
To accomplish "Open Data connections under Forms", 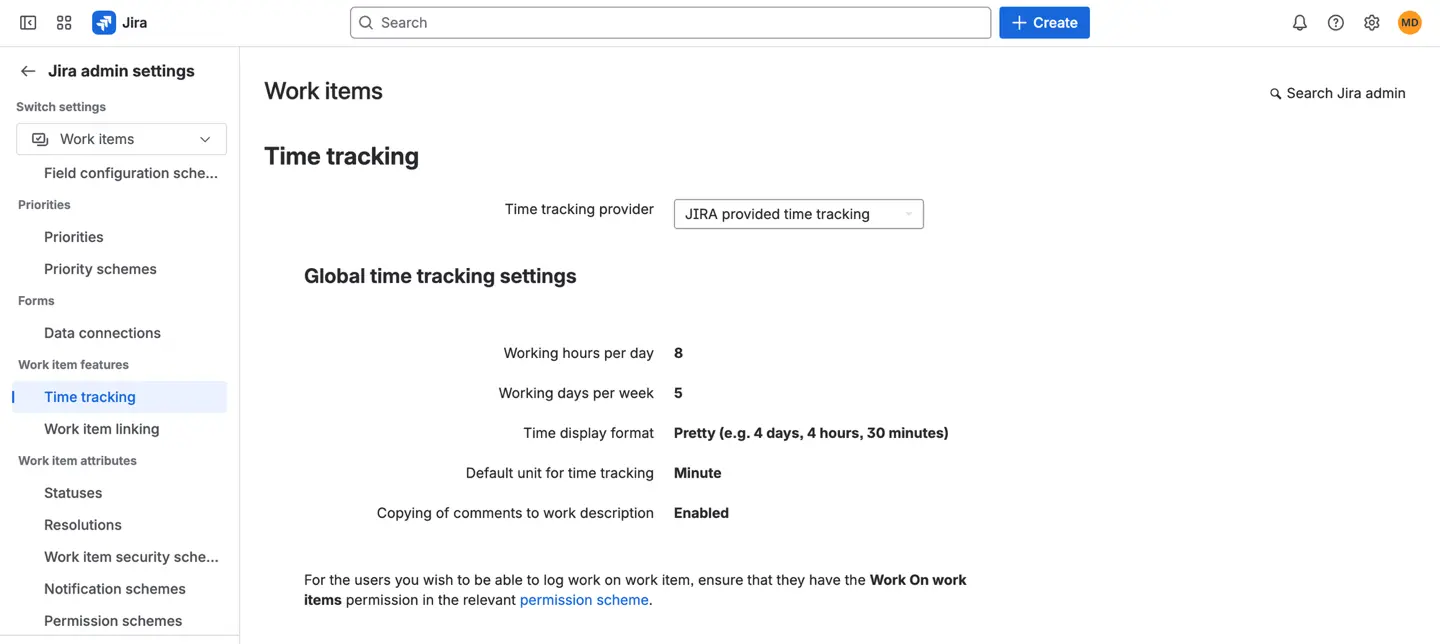I will click(102, 332).
